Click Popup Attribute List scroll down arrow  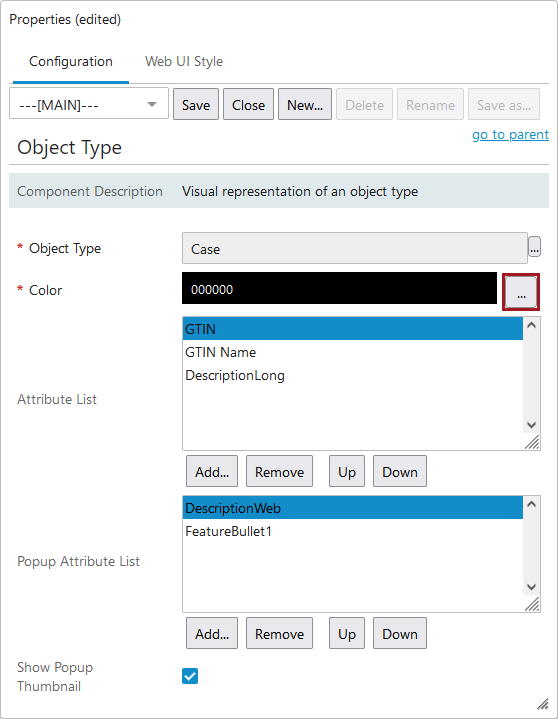tap(531, 587)
